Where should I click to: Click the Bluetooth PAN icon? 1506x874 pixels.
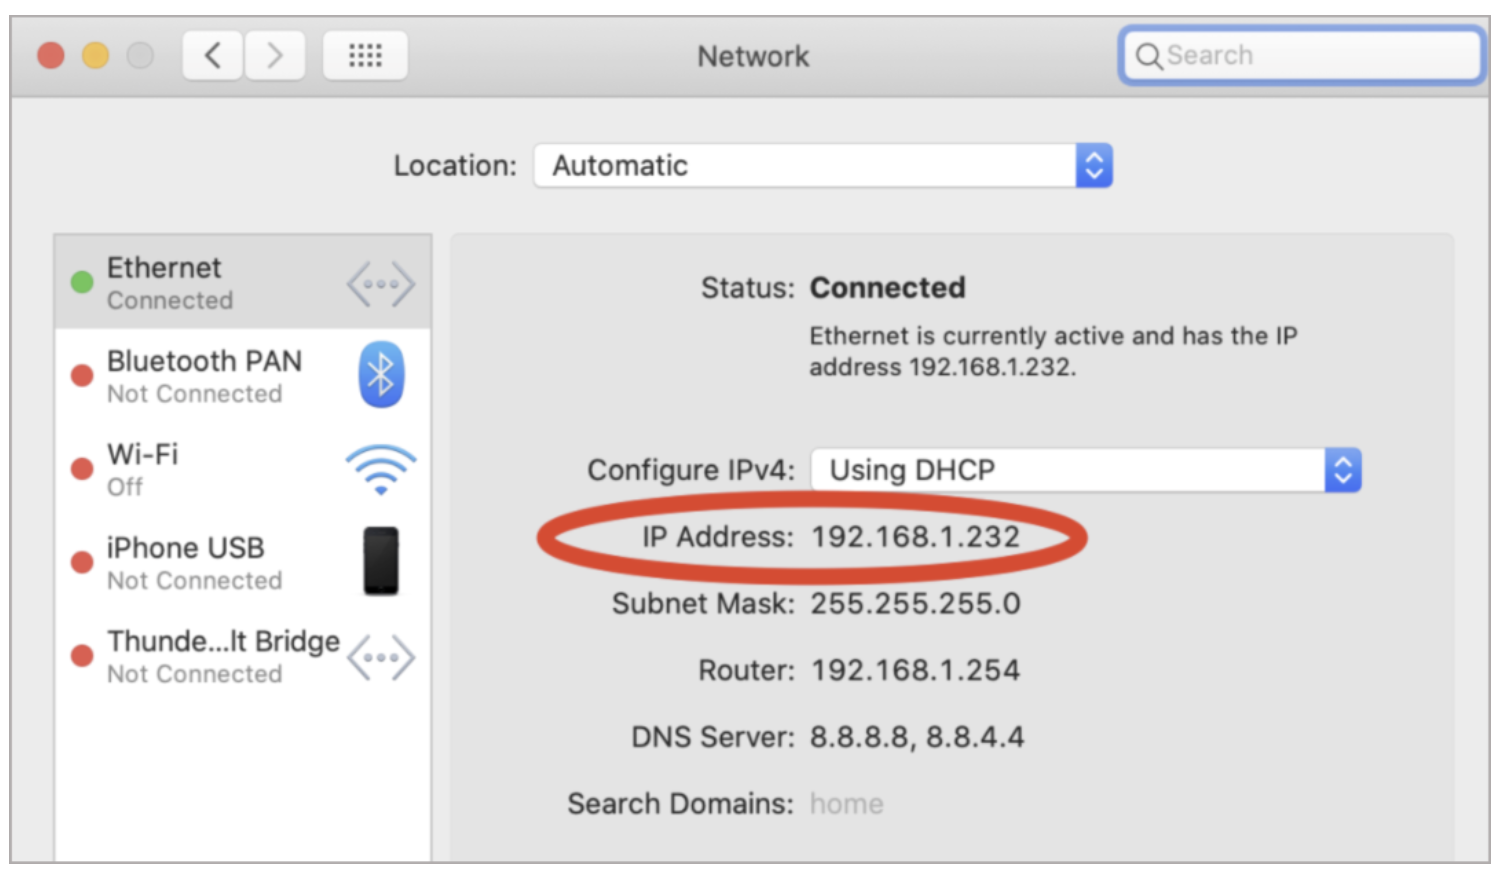(380, 375)
